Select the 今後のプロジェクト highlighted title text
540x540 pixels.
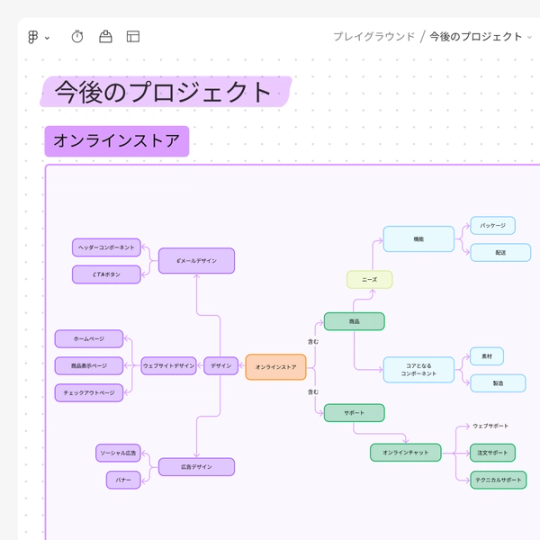[x=163, y=92]
